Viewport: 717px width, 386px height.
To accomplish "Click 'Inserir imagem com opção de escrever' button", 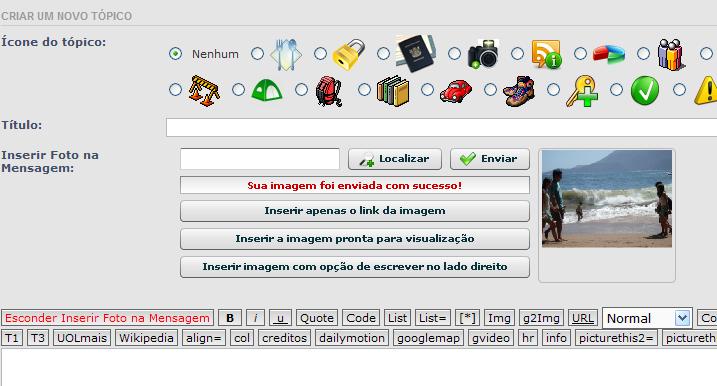I will [355, 267].
